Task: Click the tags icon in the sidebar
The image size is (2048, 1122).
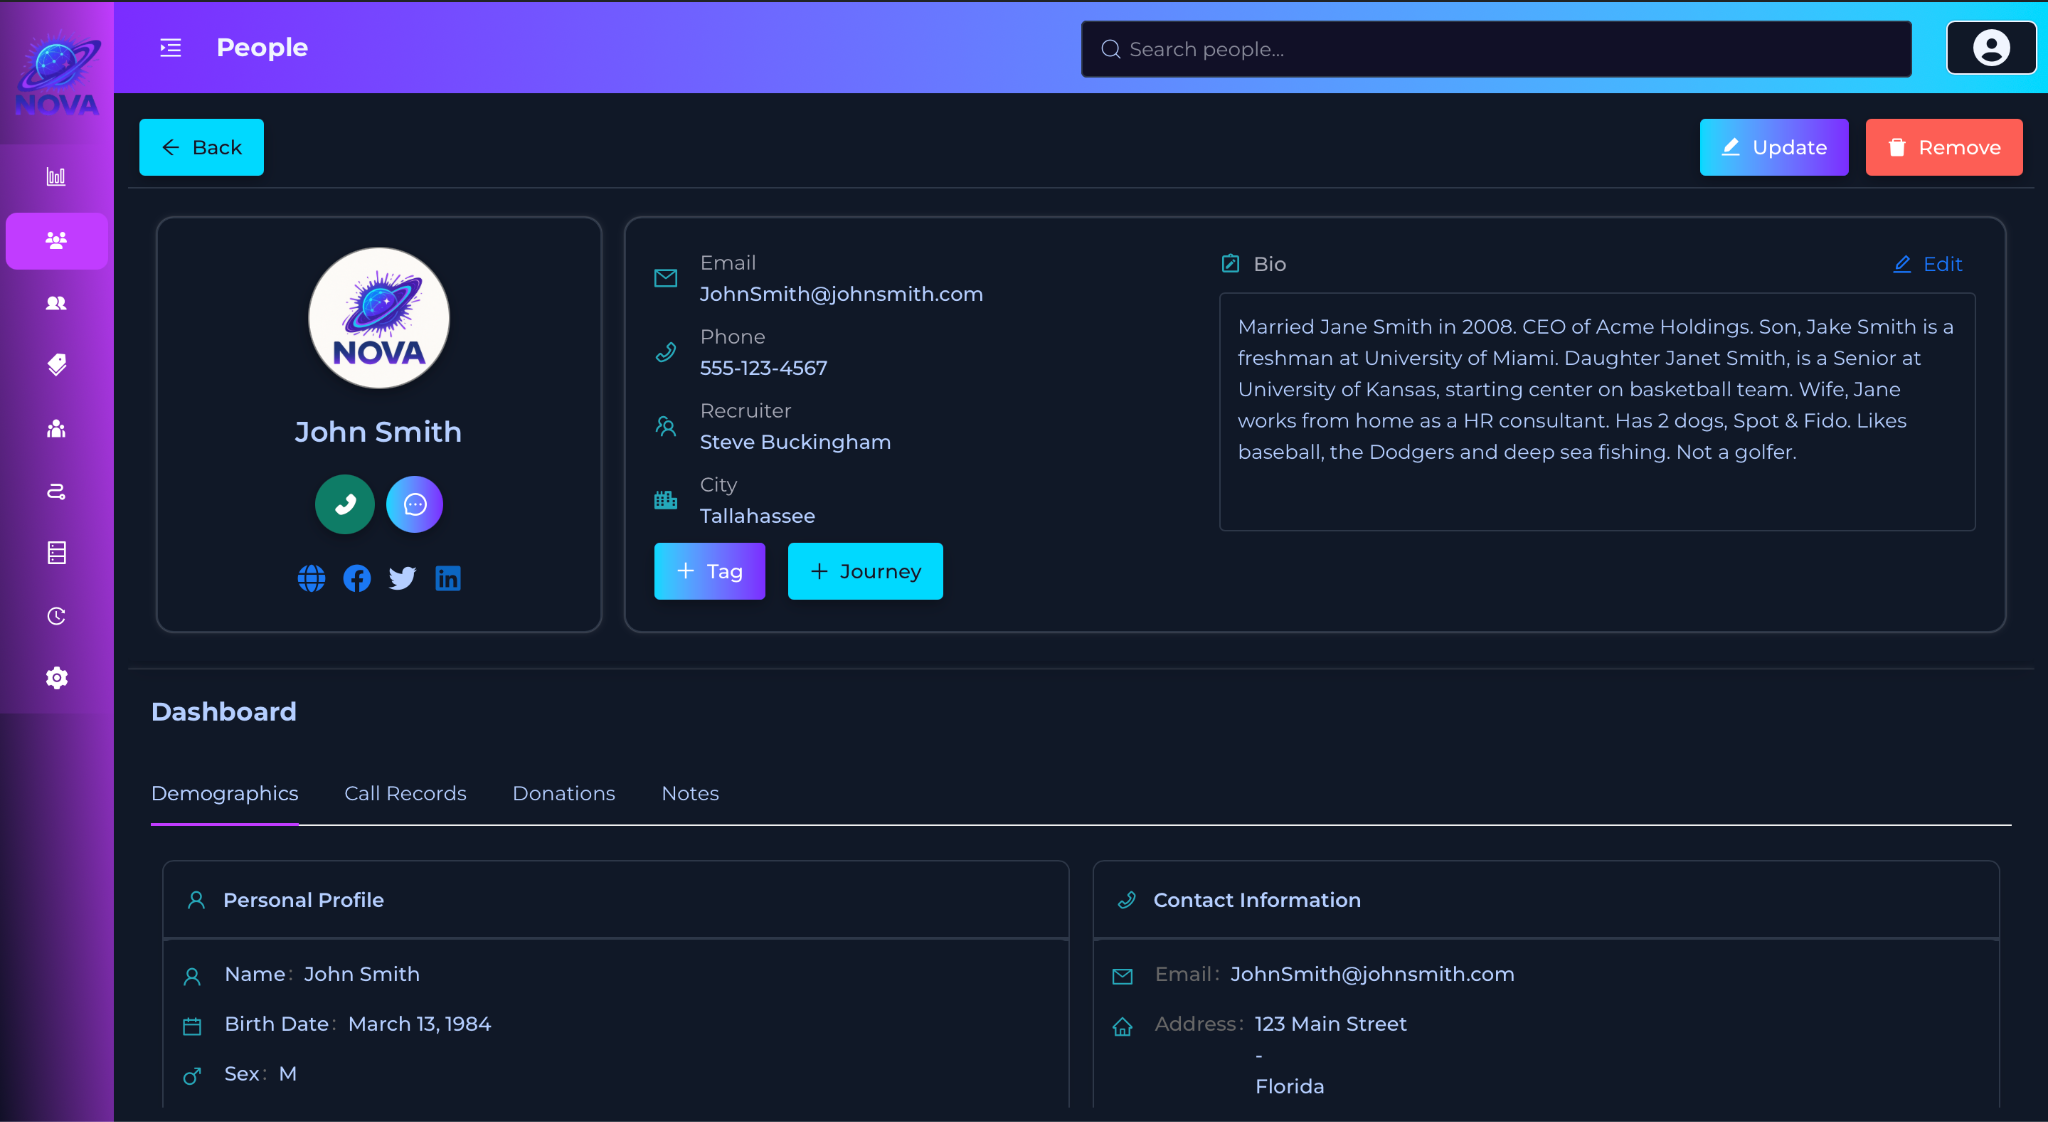Action: coord(57,365)
